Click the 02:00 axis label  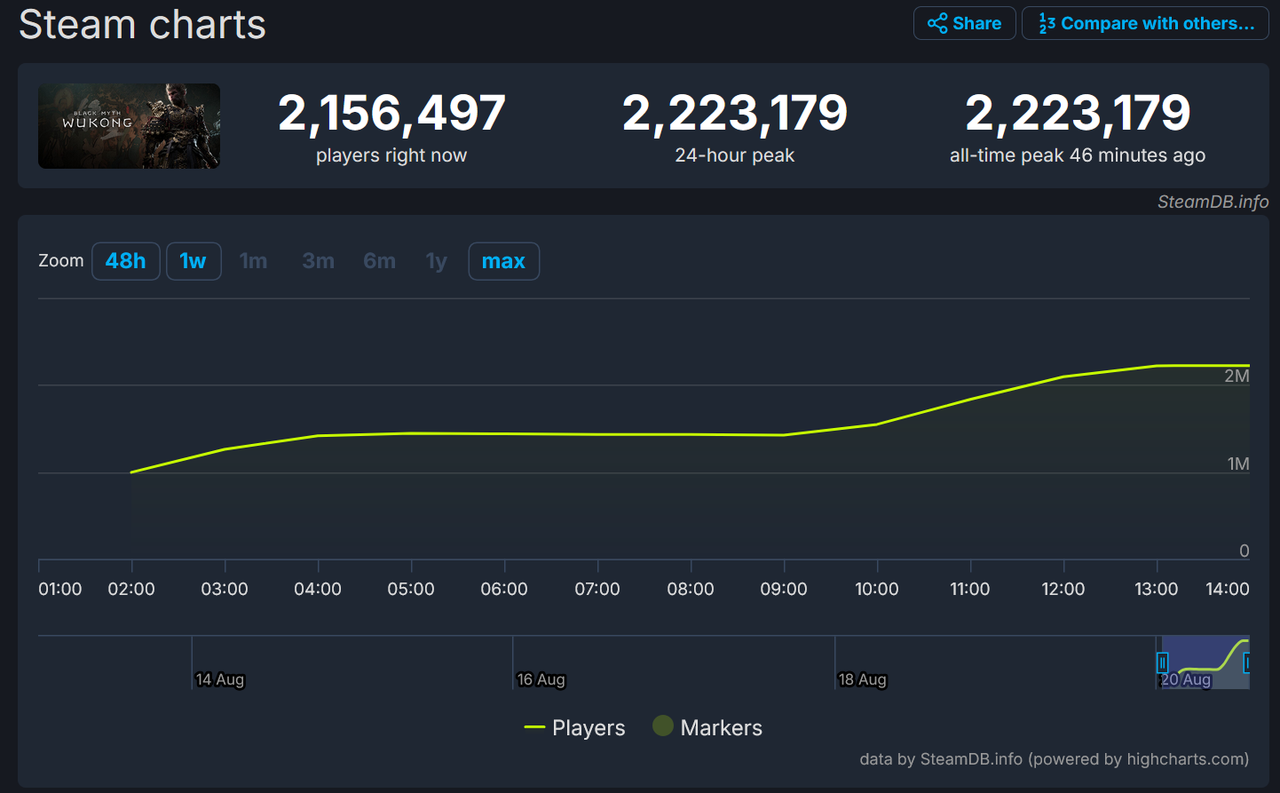[x=131, y=589]
